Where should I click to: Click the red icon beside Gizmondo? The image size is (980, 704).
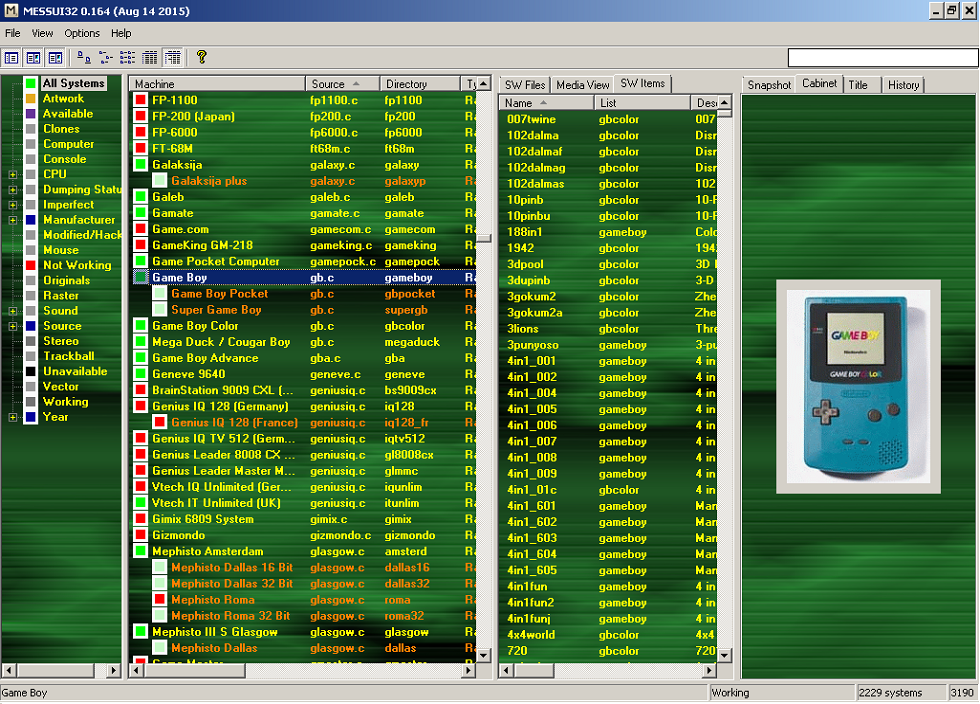pyautogui.click(x=141, y=535)
